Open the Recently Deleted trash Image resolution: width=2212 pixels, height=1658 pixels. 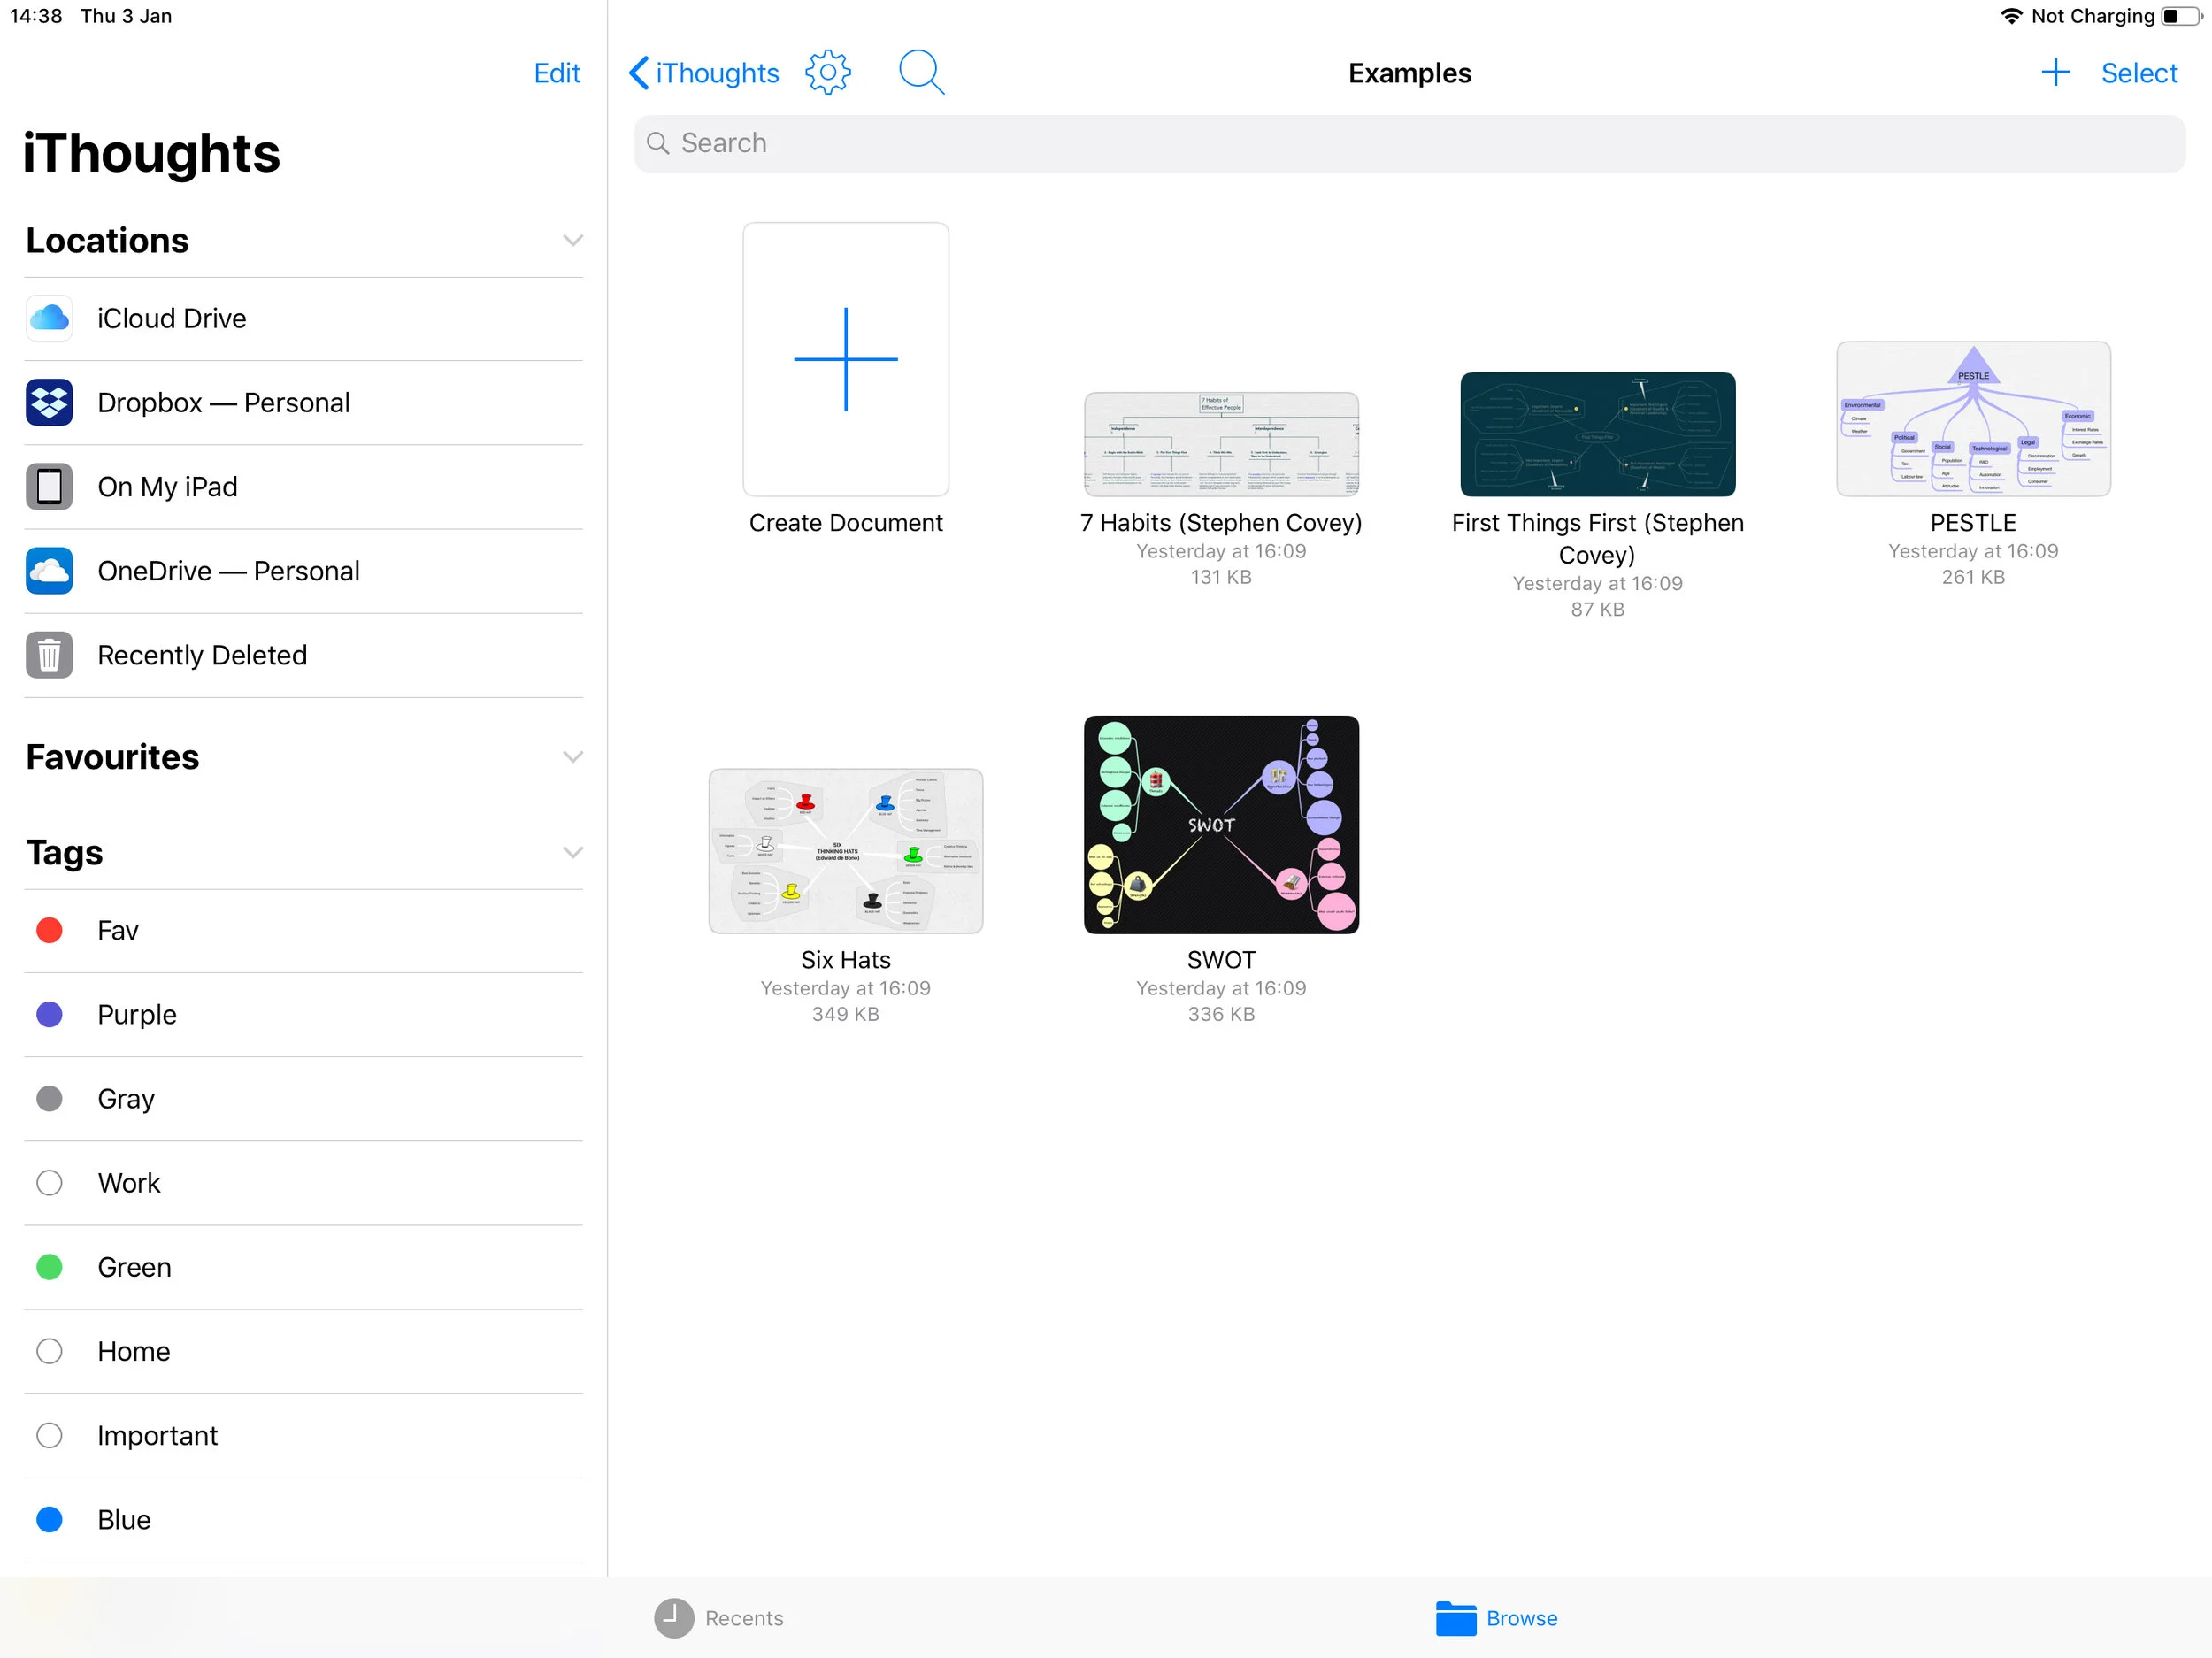[x=202, y=655]
